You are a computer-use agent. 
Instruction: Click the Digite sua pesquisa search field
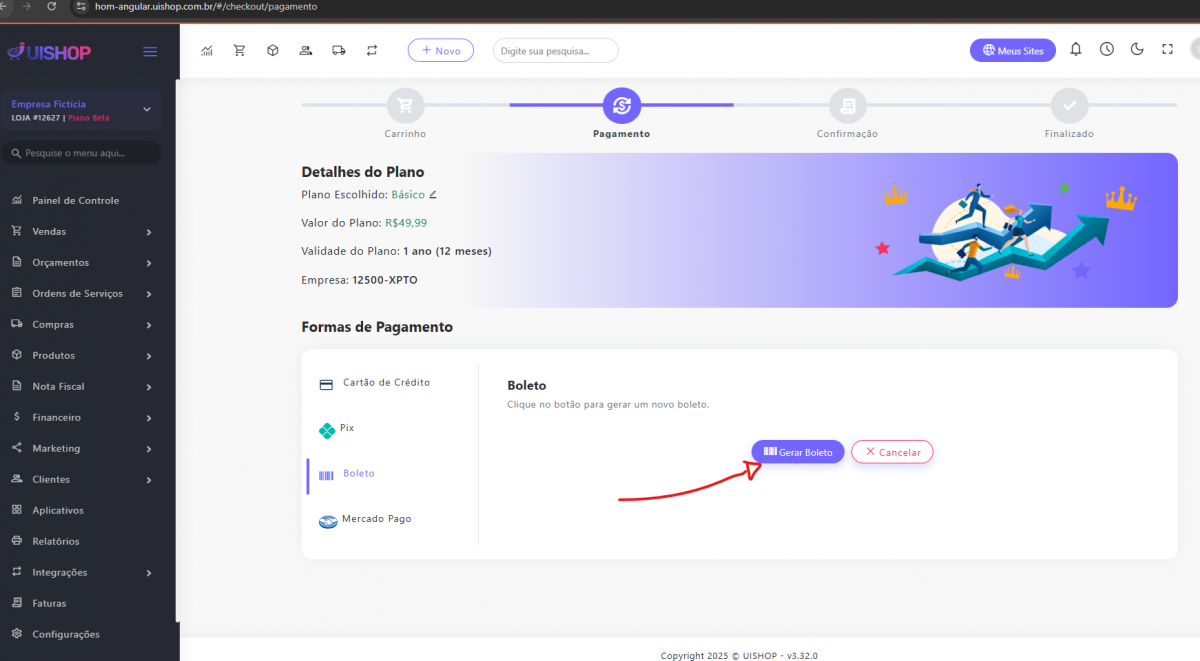[x=555, y=50]
